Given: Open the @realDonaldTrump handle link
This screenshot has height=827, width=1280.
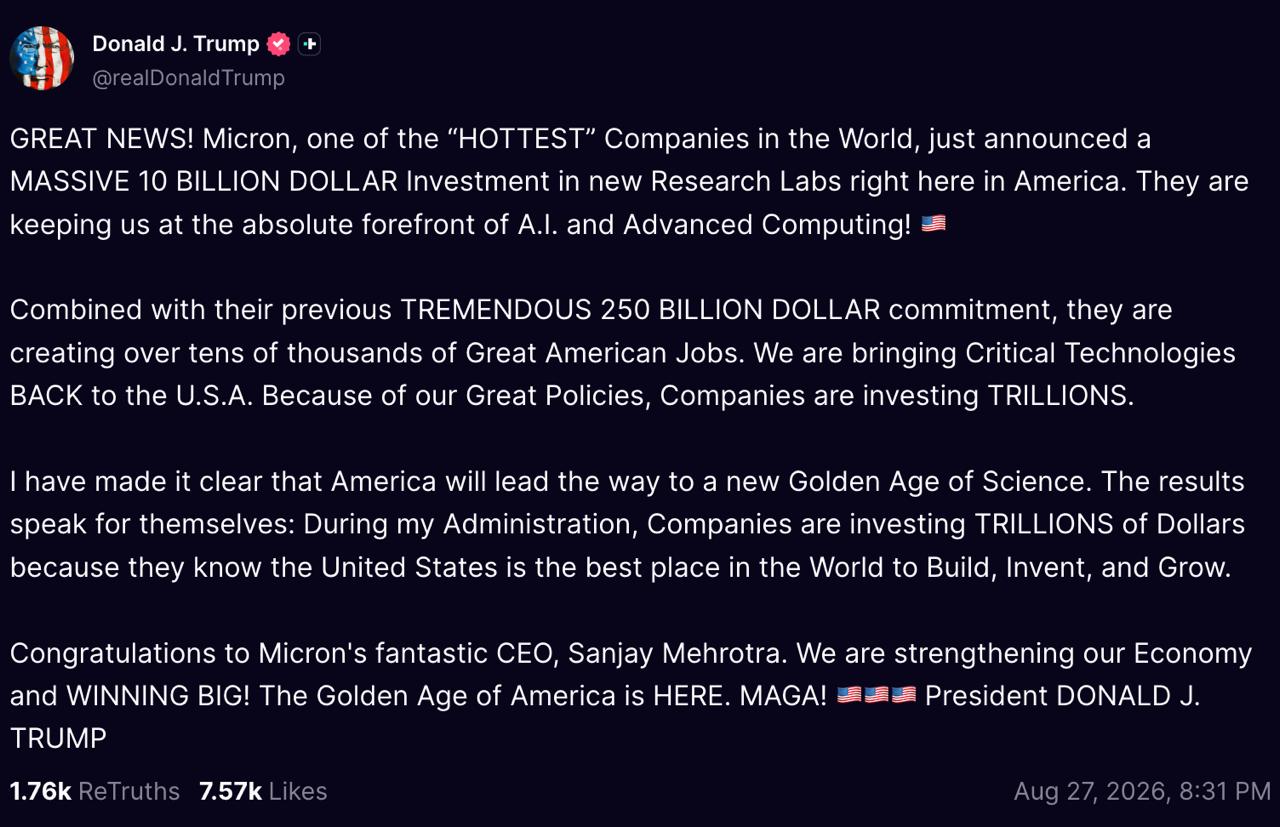Looking at the screenshot, I should click(x=188, y=77).
